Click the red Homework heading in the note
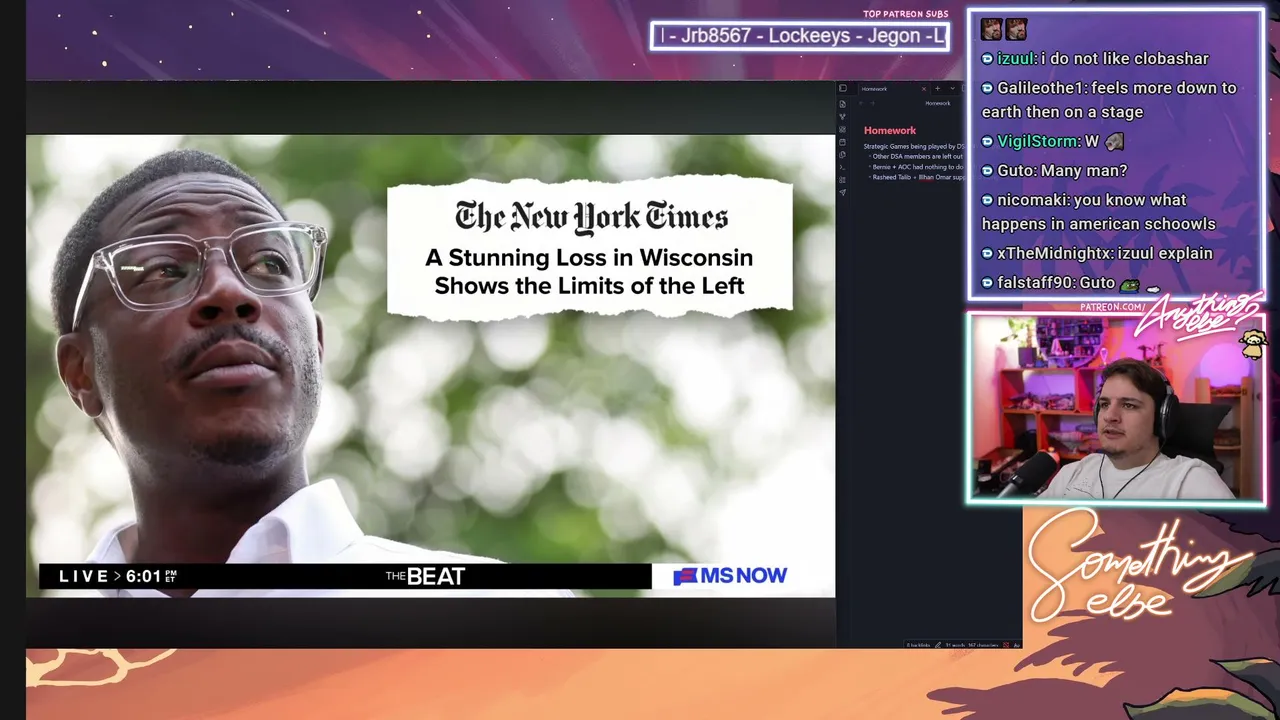Image resolution: width=1280 pixels, height=720 pixels. pos(890,130)
